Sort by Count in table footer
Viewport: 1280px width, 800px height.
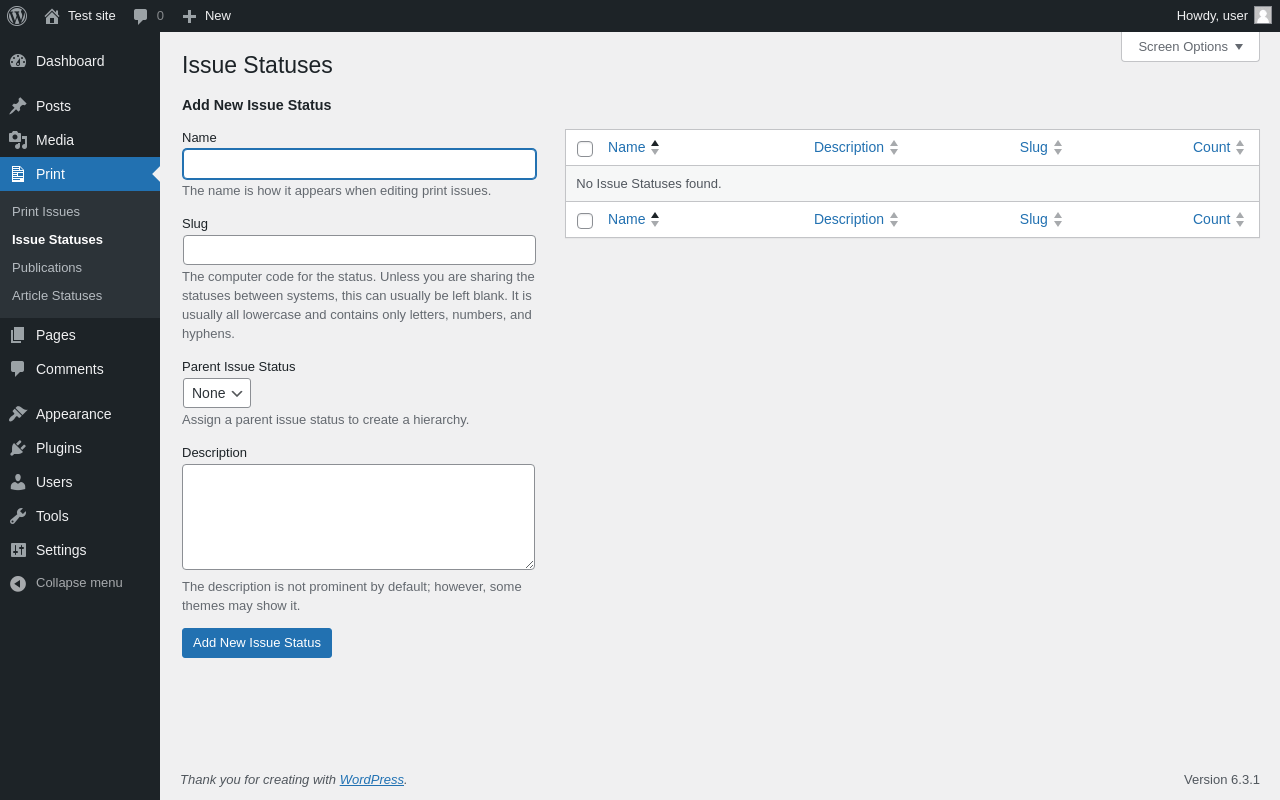(x=1211, y=219)
